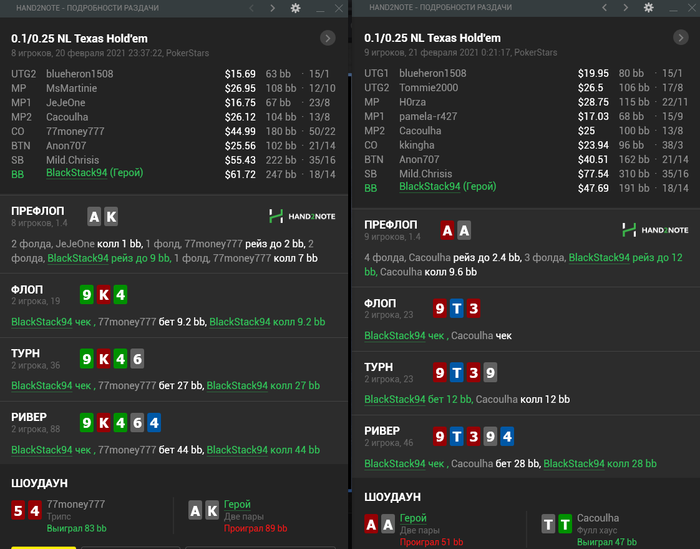Open settings gear in right hand window
Image resolution: width=700 pixels, height=549 pixels.
click(x=649, y=8)
